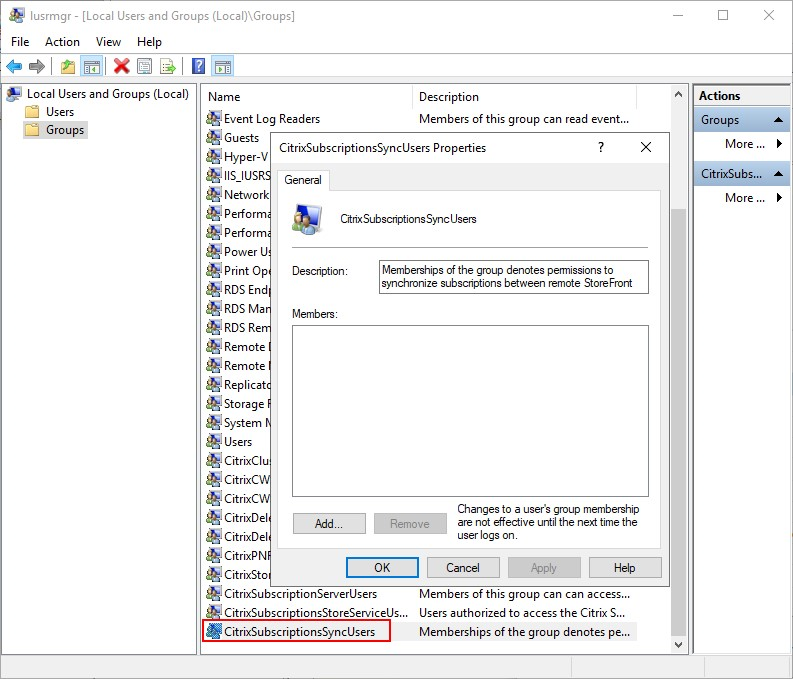The height and width of the screenshot is (679, 793).
Task: Click the Back arrow in toolbar
Action: click(x=14, y=67)
